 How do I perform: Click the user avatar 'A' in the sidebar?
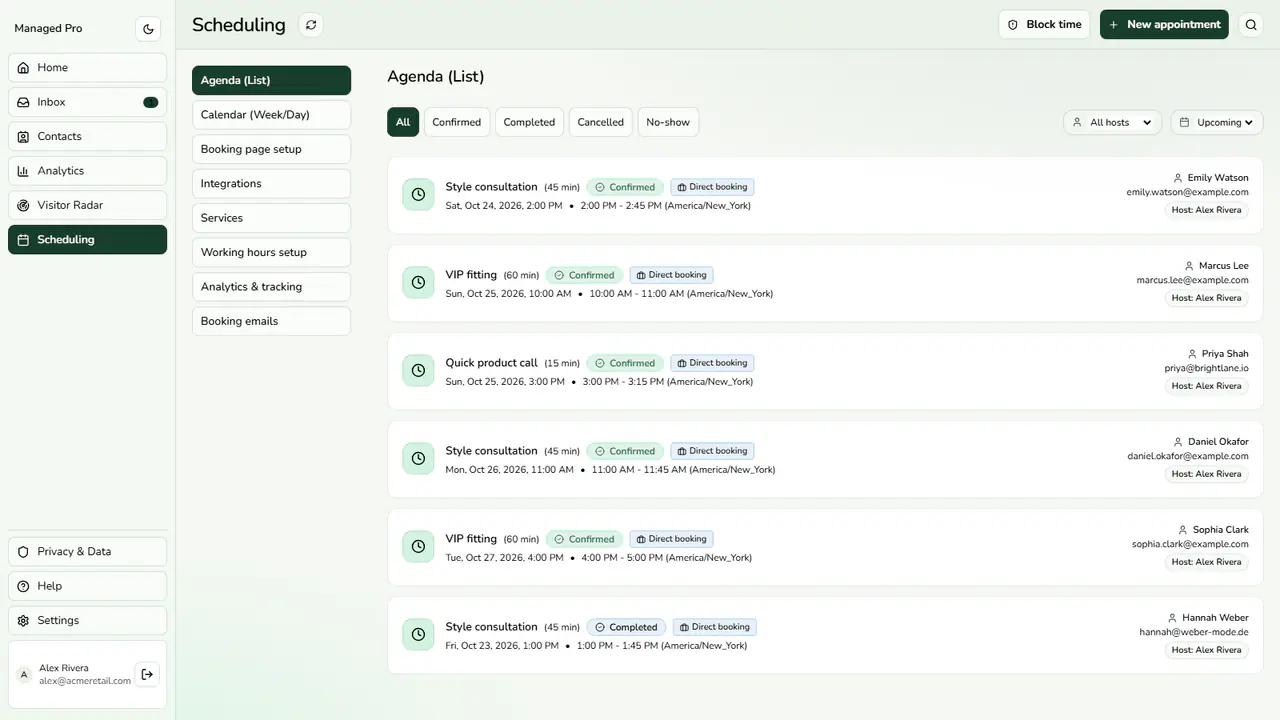pyautogui.click(x=24, y=675)
